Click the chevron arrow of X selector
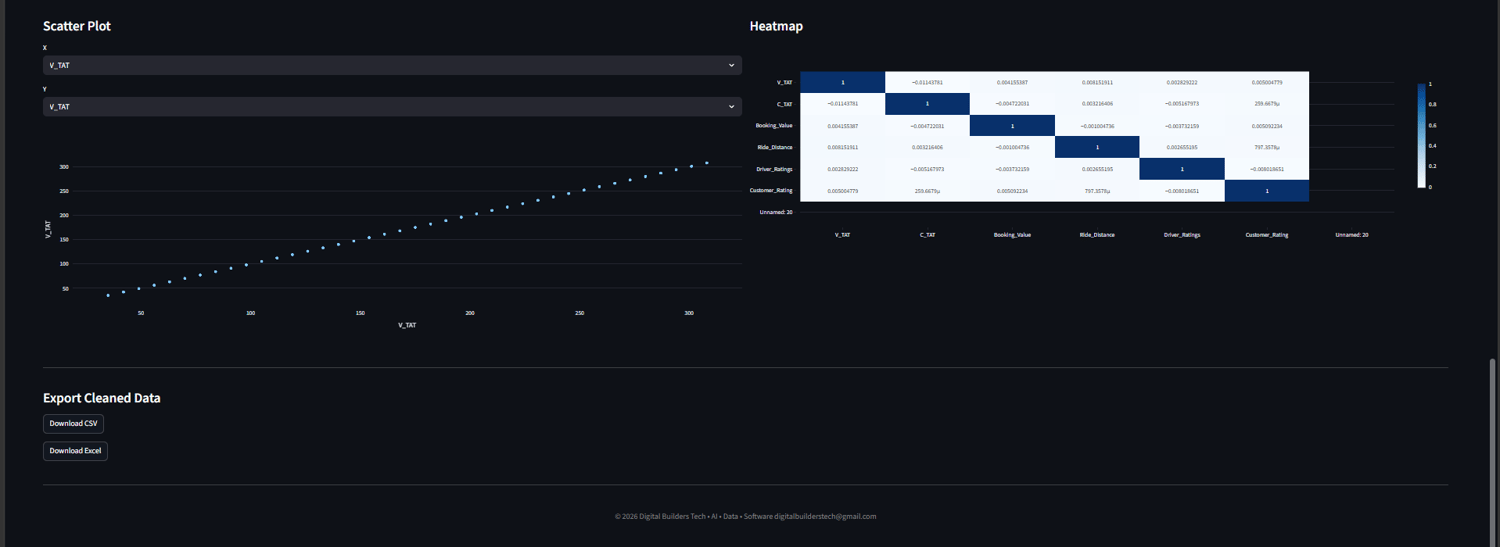1500x547 pixels. [x=732, y=65]
